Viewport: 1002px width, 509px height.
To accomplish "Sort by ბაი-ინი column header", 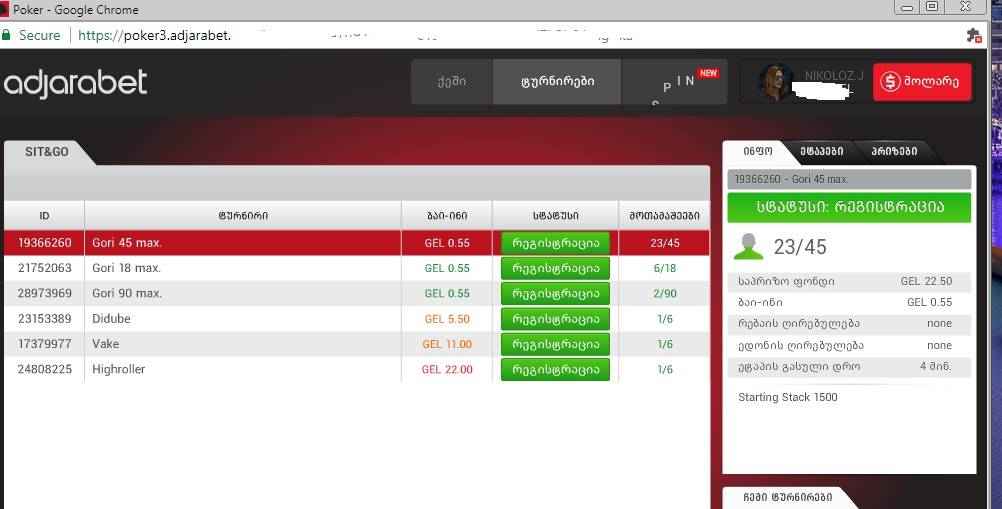I will click(447, 216).
